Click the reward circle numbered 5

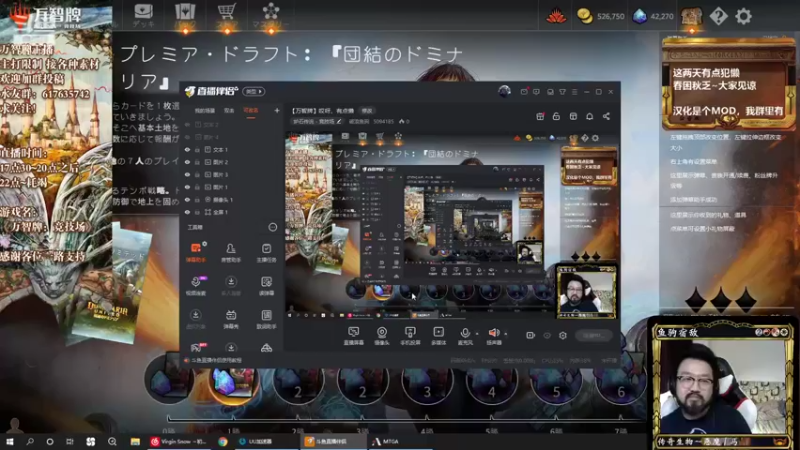tap(556, 381)
